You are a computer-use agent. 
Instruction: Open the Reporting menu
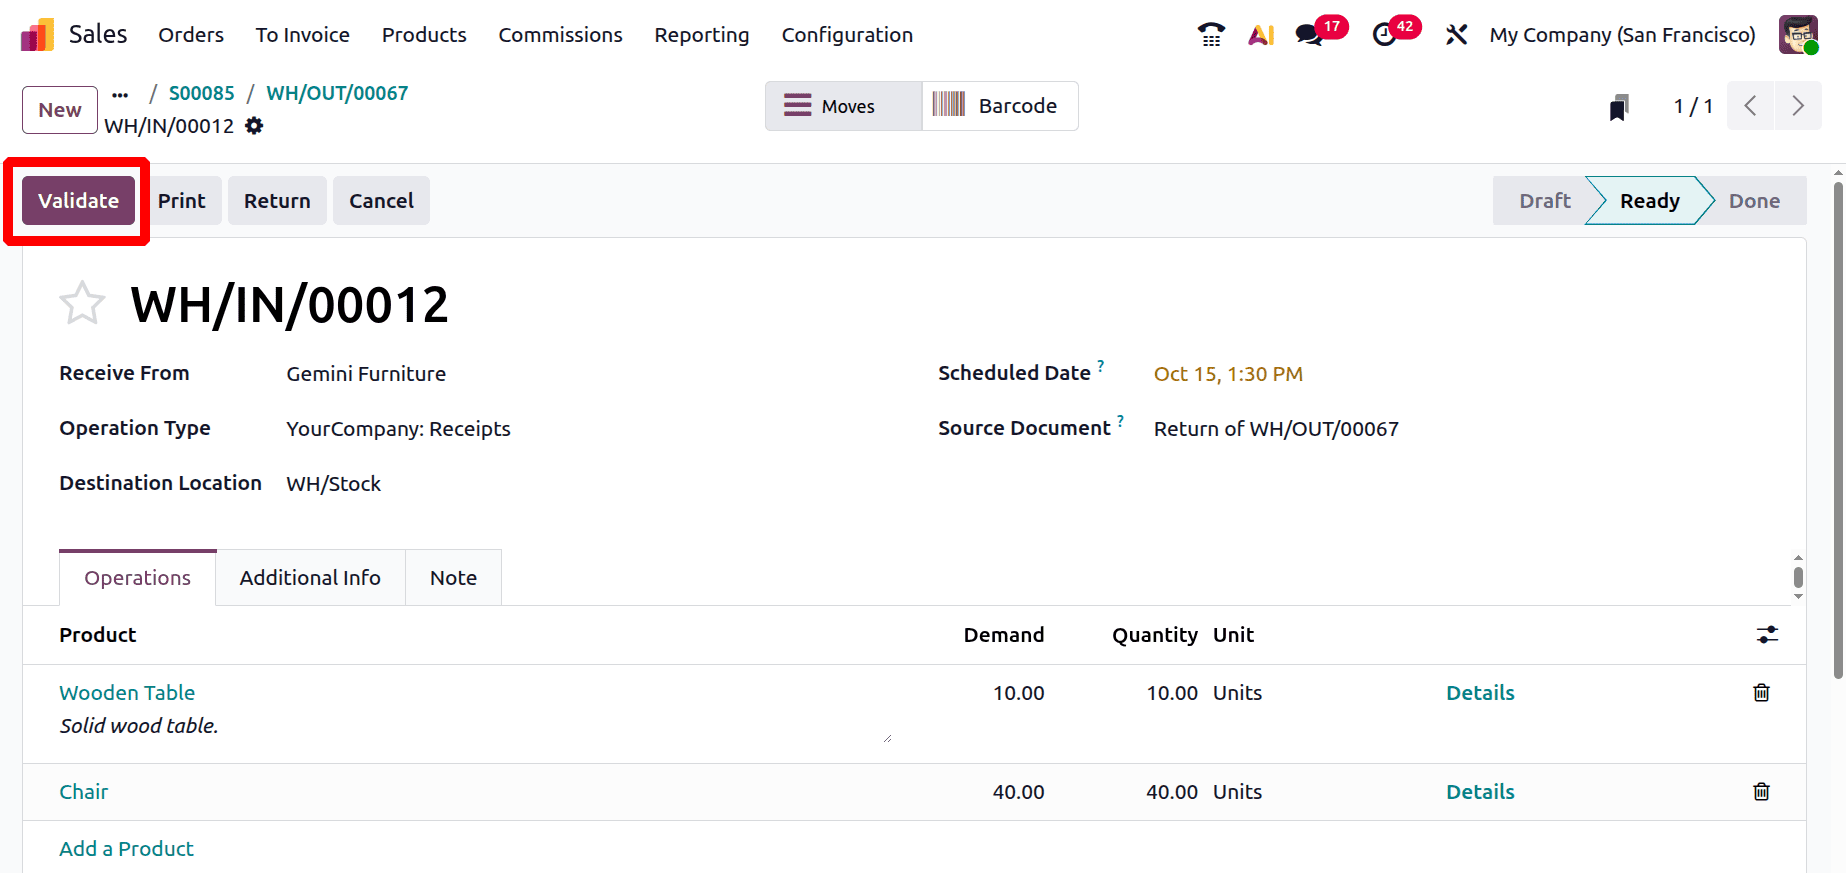(x=702, y=35)
